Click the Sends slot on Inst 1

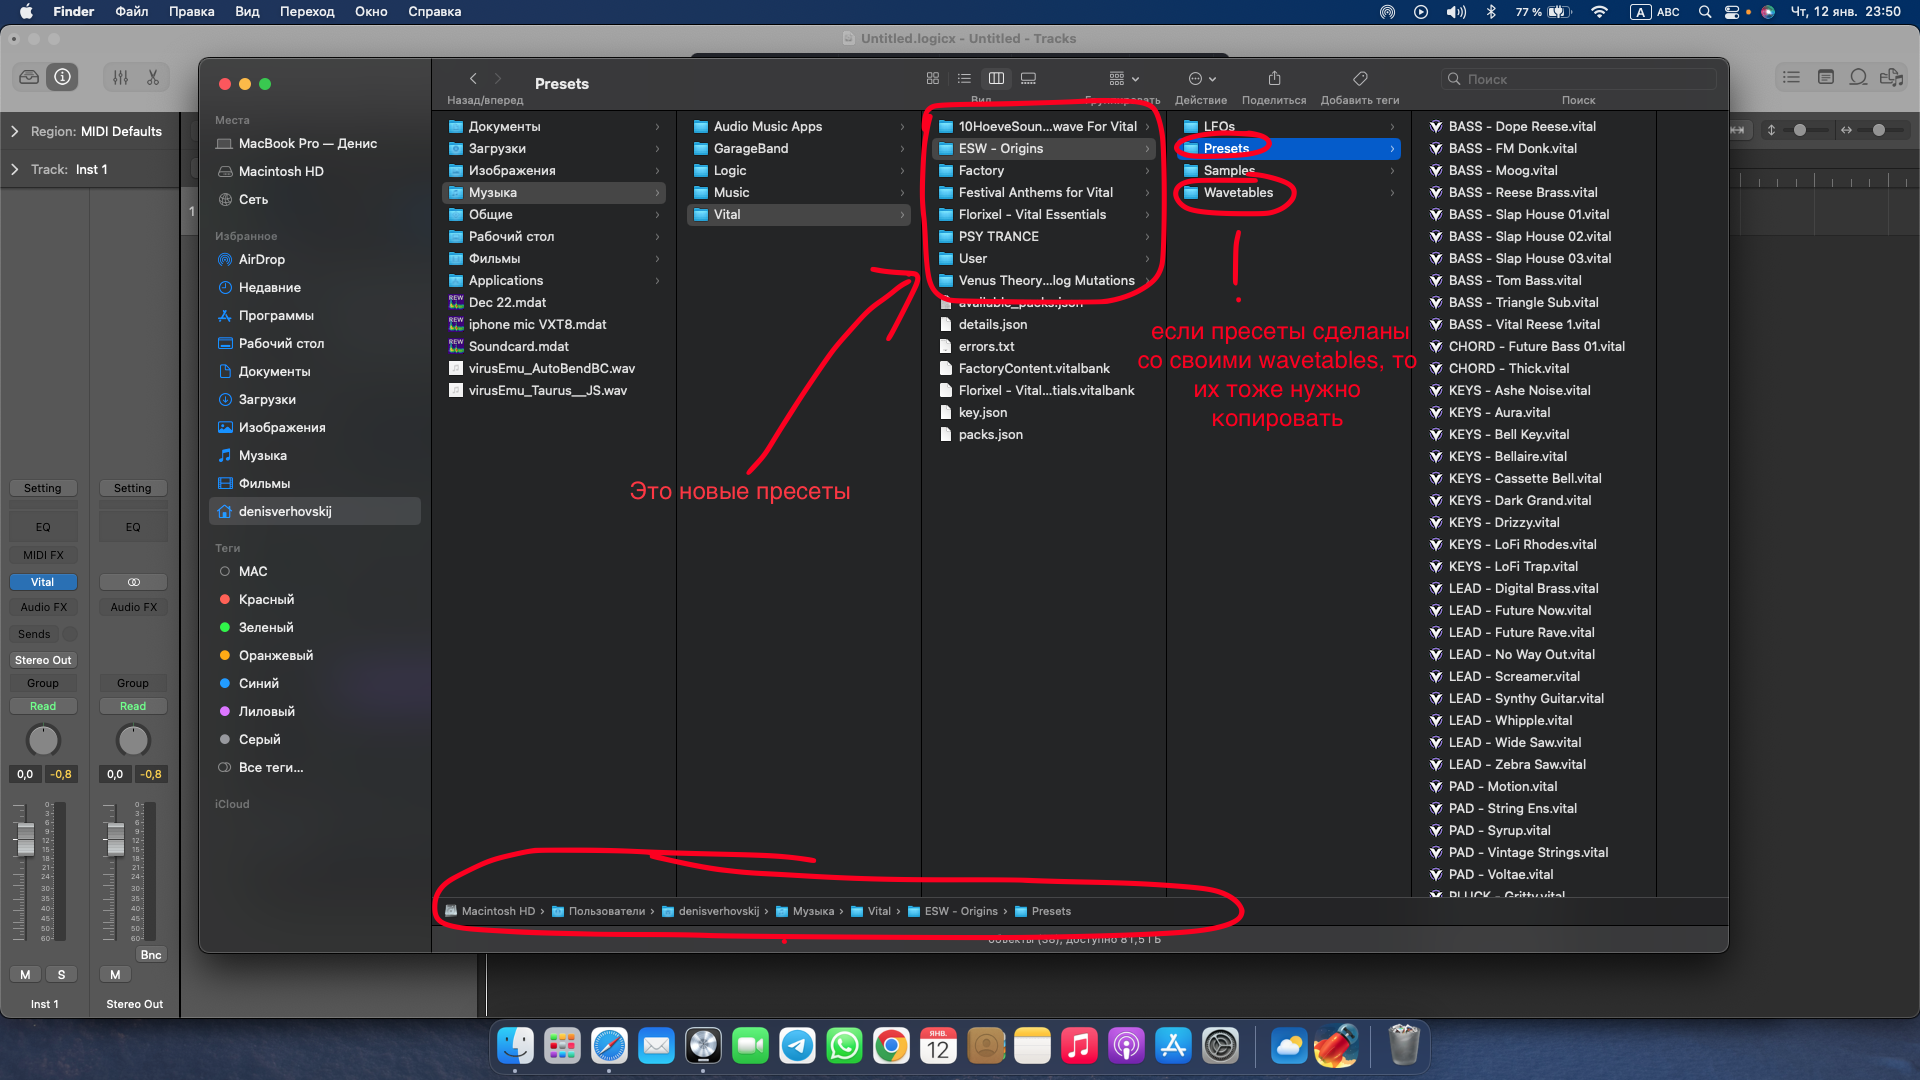[34, 634]
